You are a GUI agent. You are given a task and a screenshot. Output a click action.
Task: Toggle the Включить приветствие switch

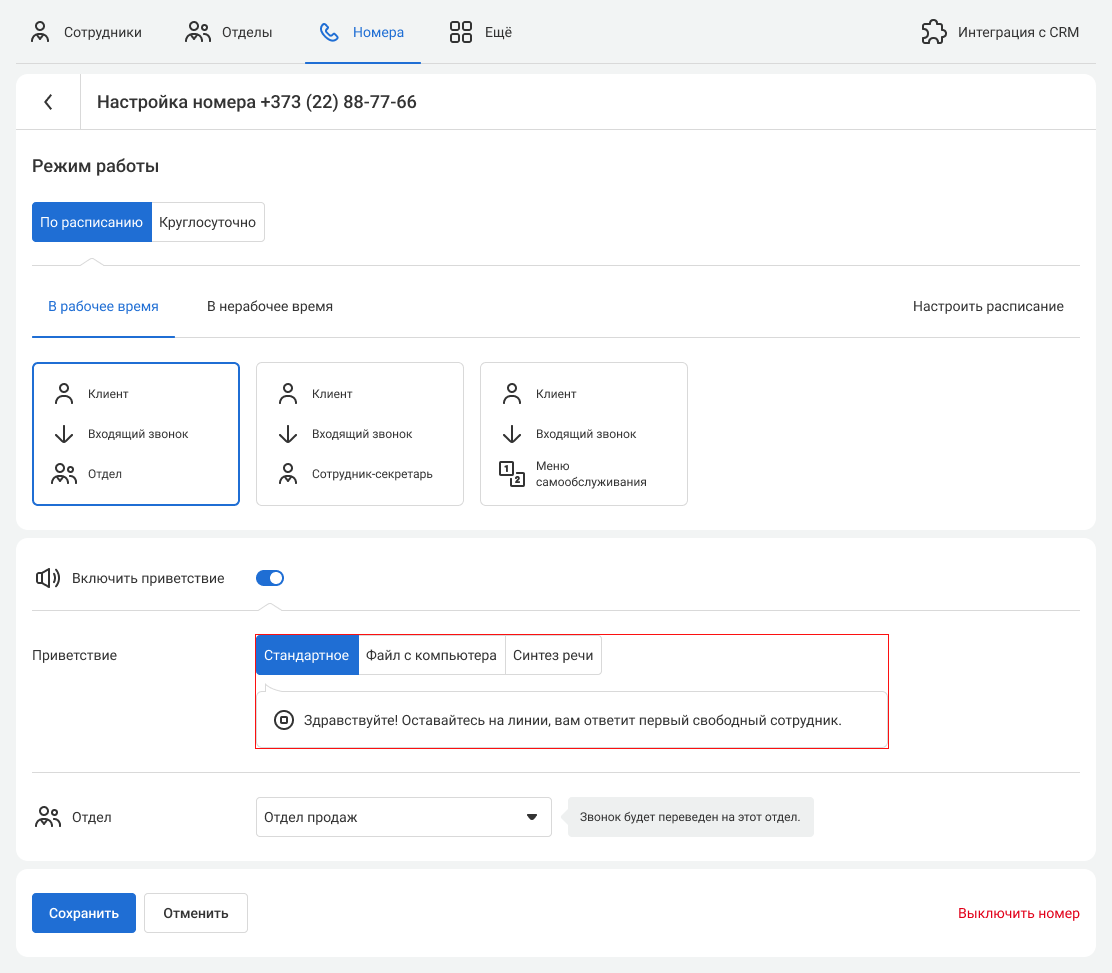point(270,578)
